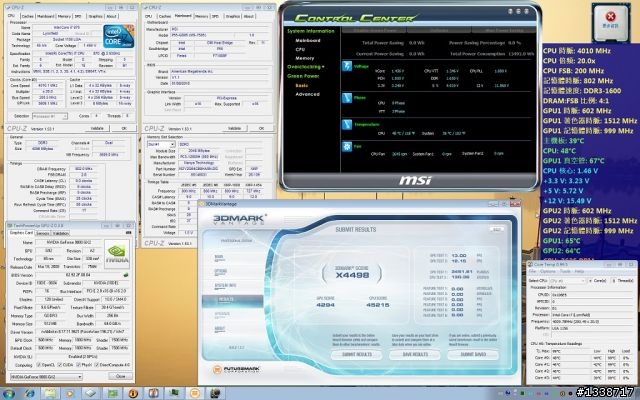Open the Select CPU dropdown in Core Temp
The width and height of the screenshot is (640, 400).
click(x=567, y=281)
